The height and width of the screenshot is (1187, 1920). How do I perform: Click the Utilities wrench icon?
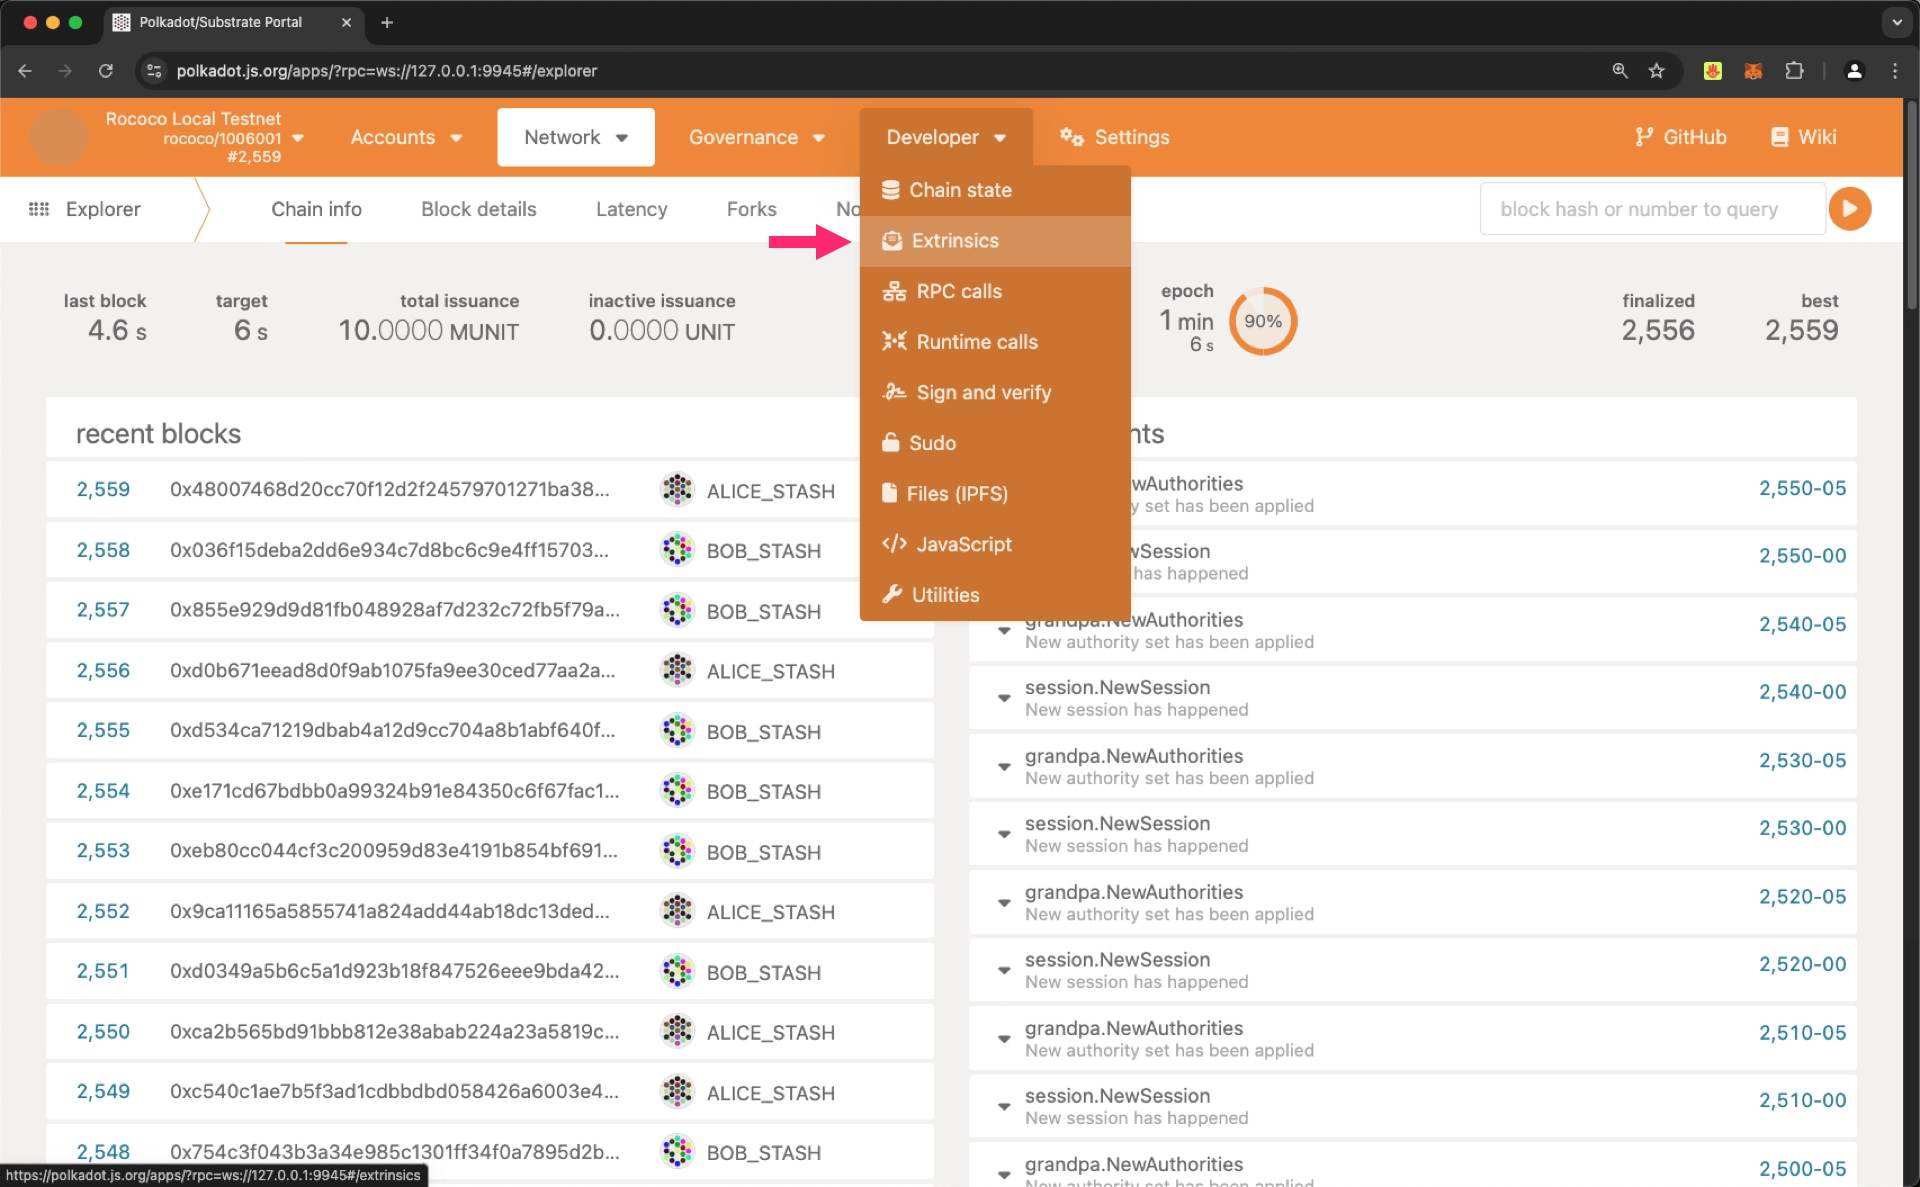[892, 594]
